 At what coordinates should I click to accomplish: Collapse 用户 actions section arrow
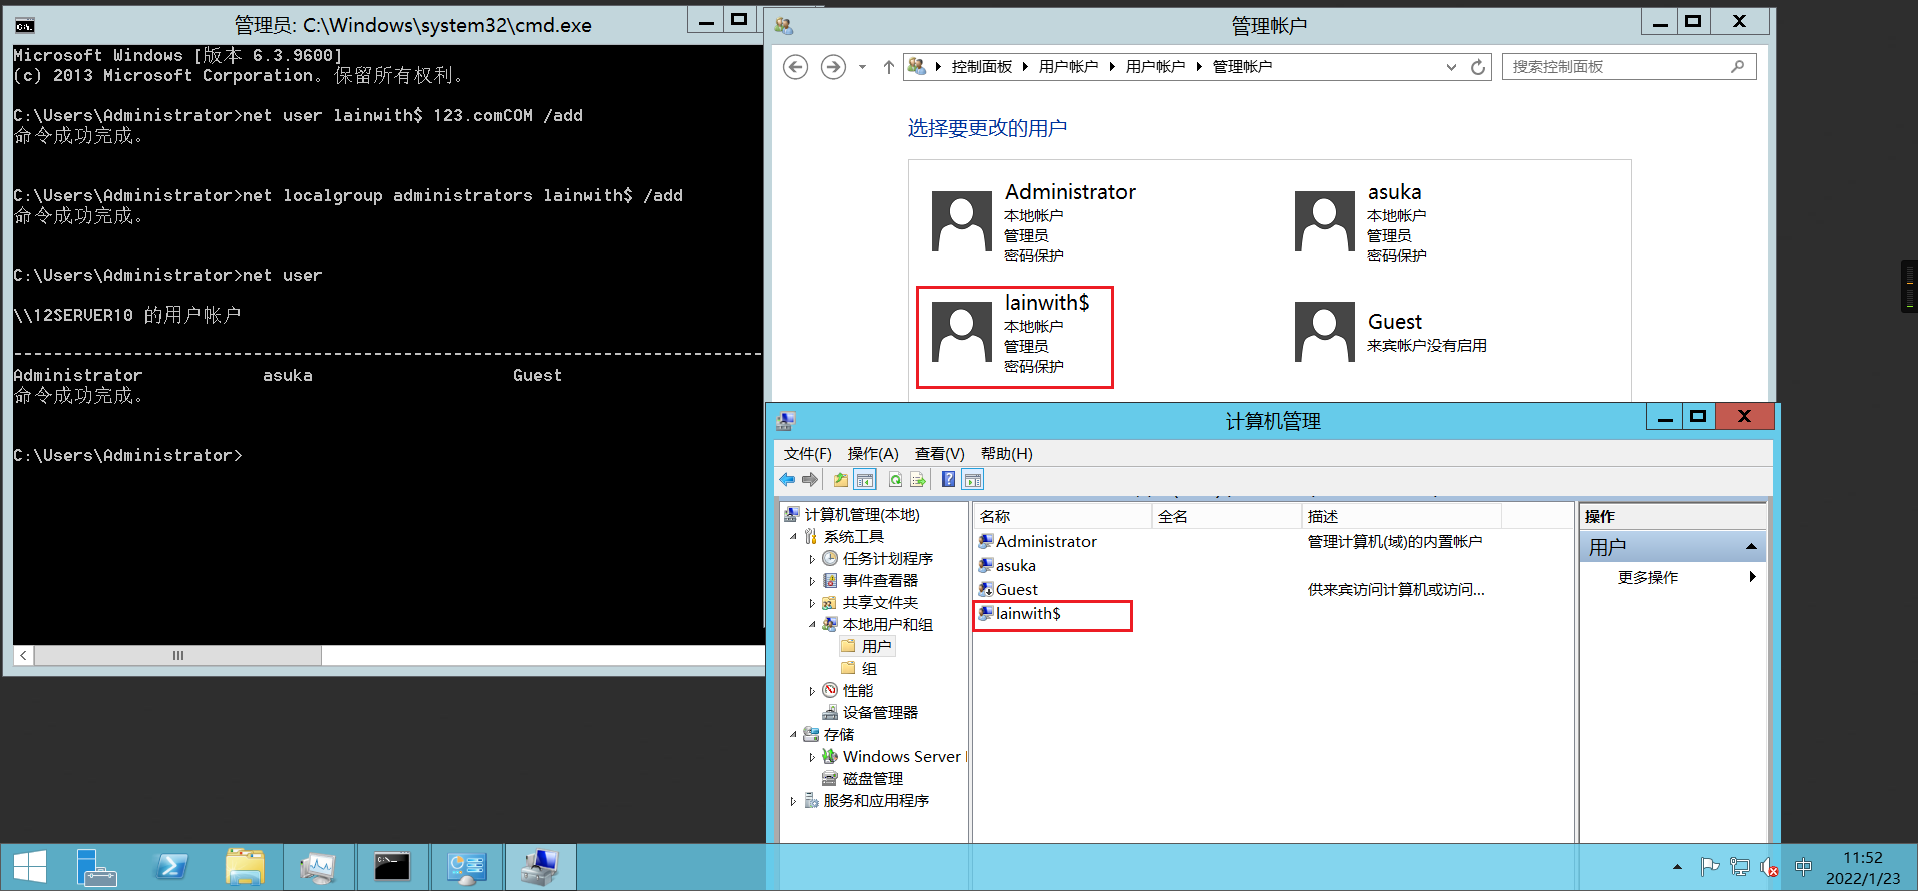coord(1751,547)
